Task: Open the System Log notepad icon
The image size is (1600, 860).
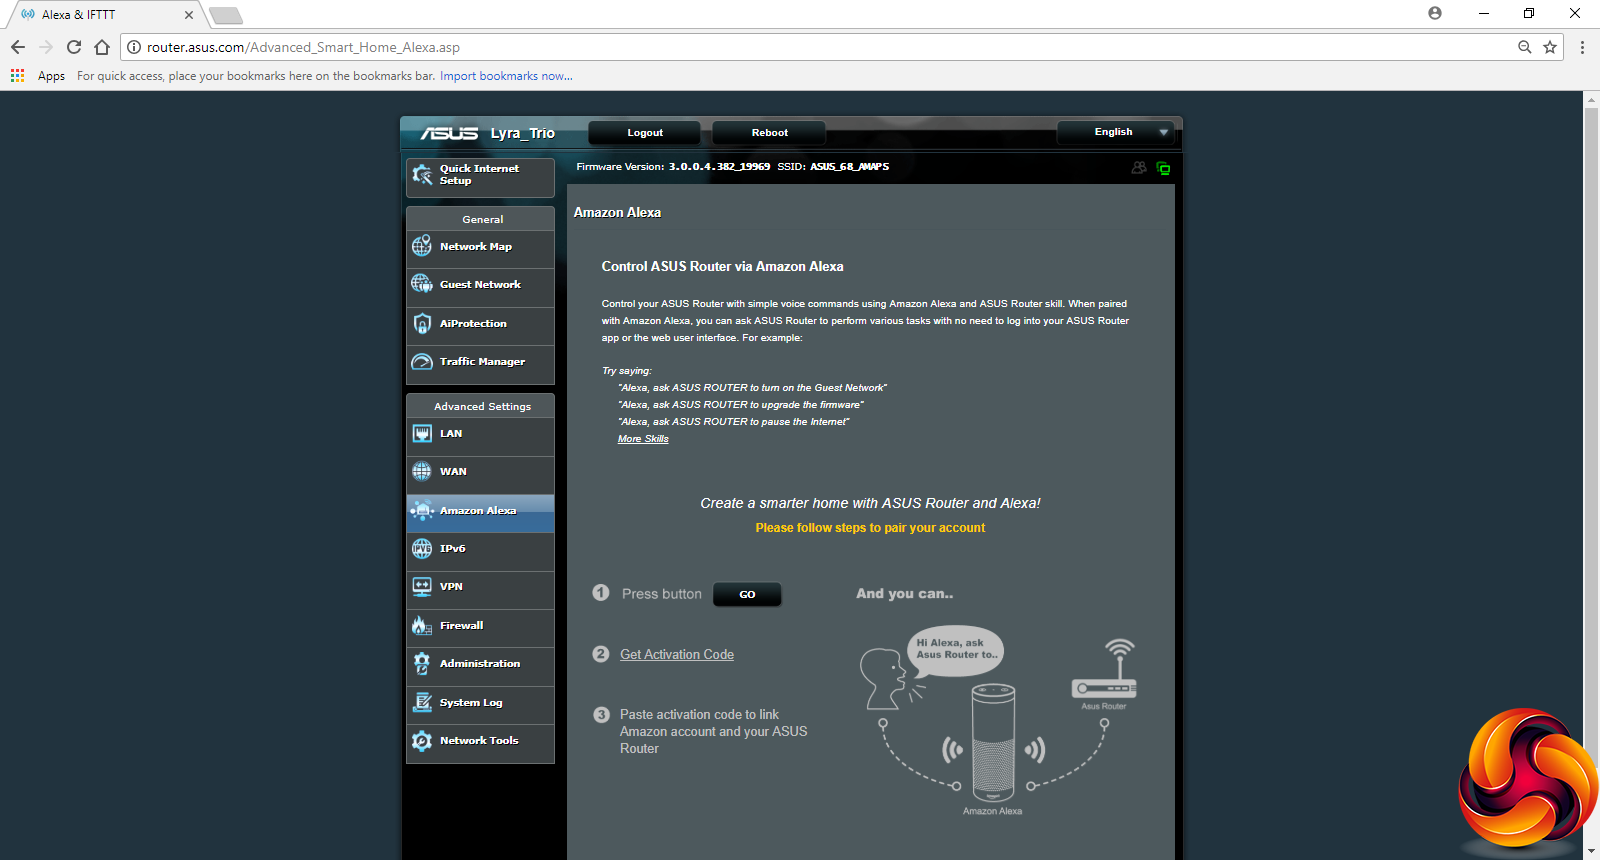Action: click(x=422, y=702)
